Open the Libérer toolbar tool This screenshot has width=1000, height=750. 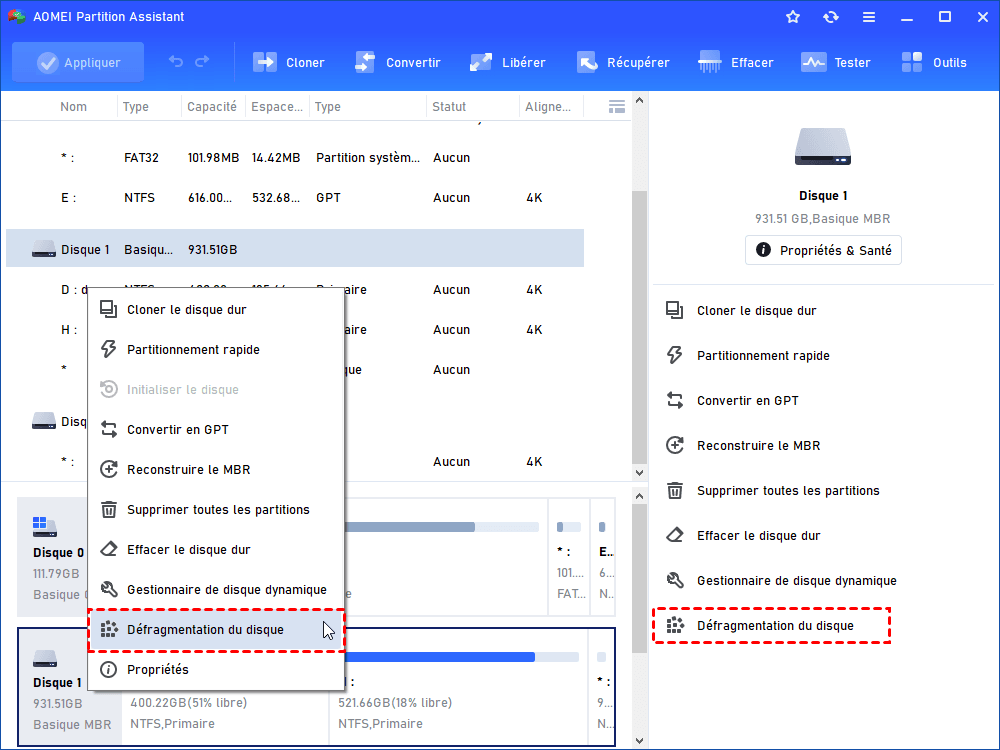(x=508, y=62)
